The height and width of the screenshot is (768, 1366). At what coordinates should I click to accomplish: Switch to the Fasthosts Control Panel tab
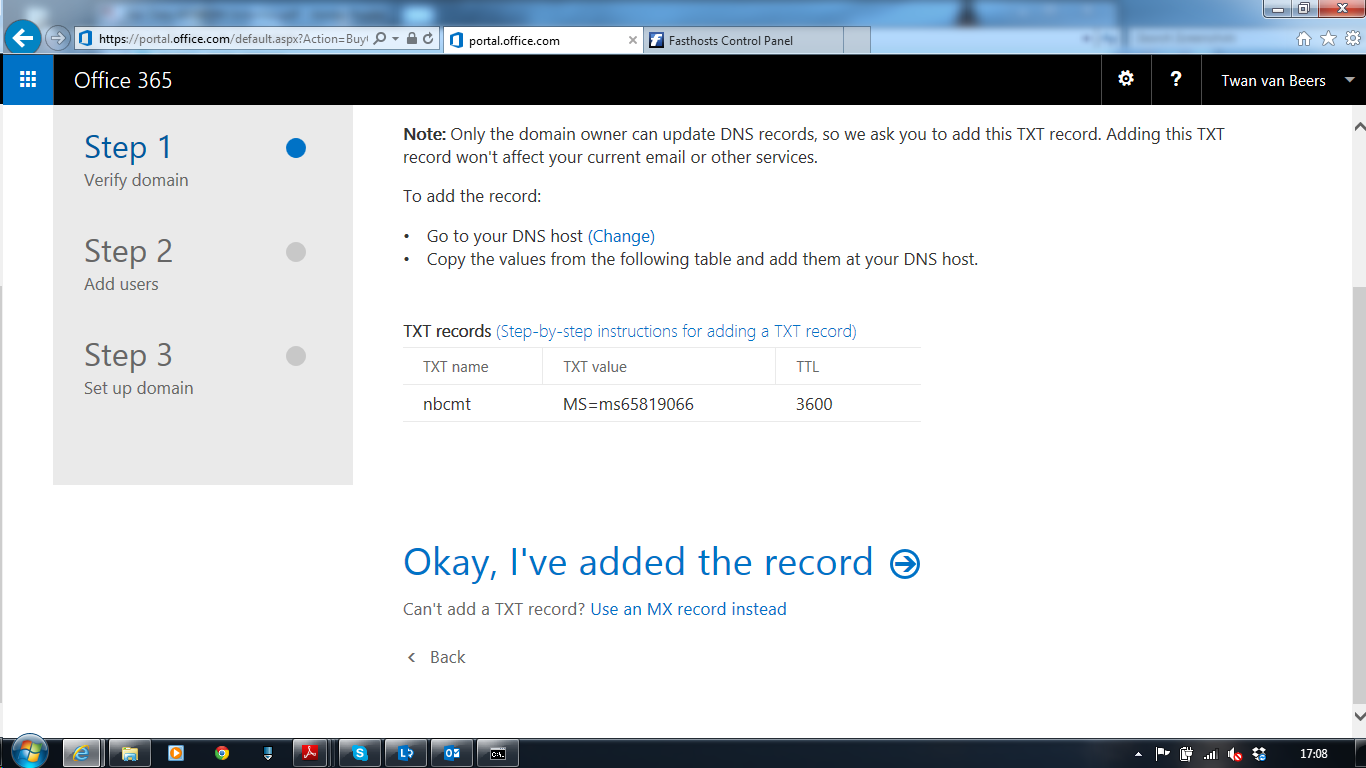pos(743,40)
